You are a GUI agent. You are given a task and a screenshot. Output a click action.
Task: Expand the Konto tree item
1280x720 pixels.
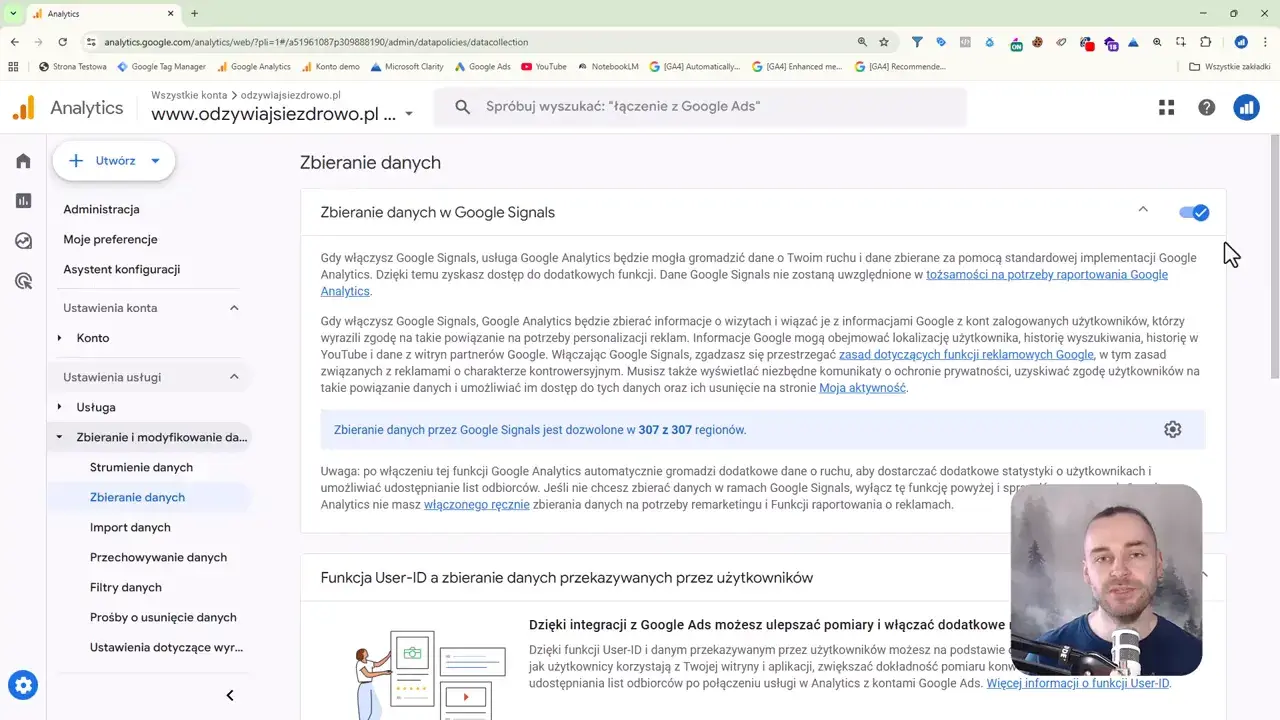[59, 338]
